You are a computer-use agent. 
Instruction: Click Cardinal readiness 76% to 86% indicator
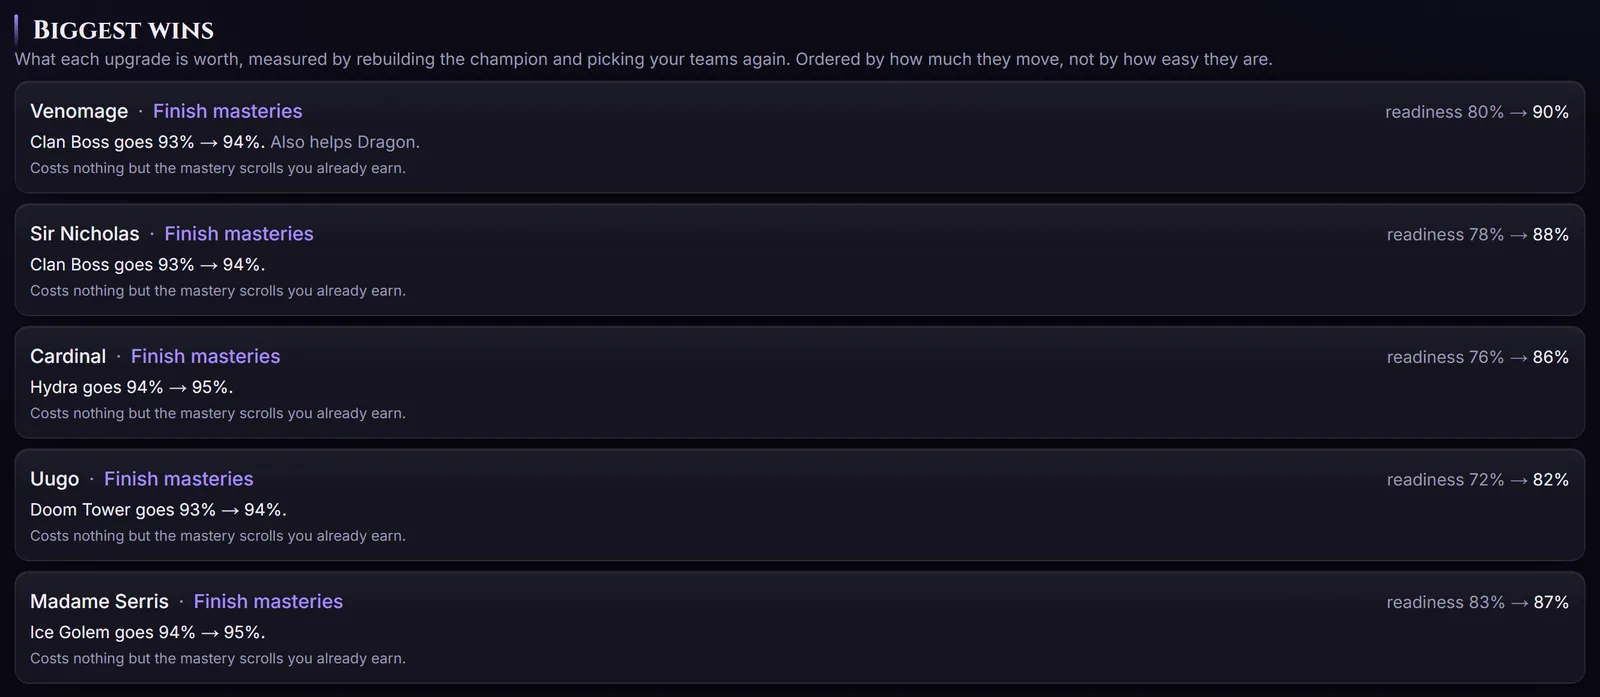[x=1478, y=357]
